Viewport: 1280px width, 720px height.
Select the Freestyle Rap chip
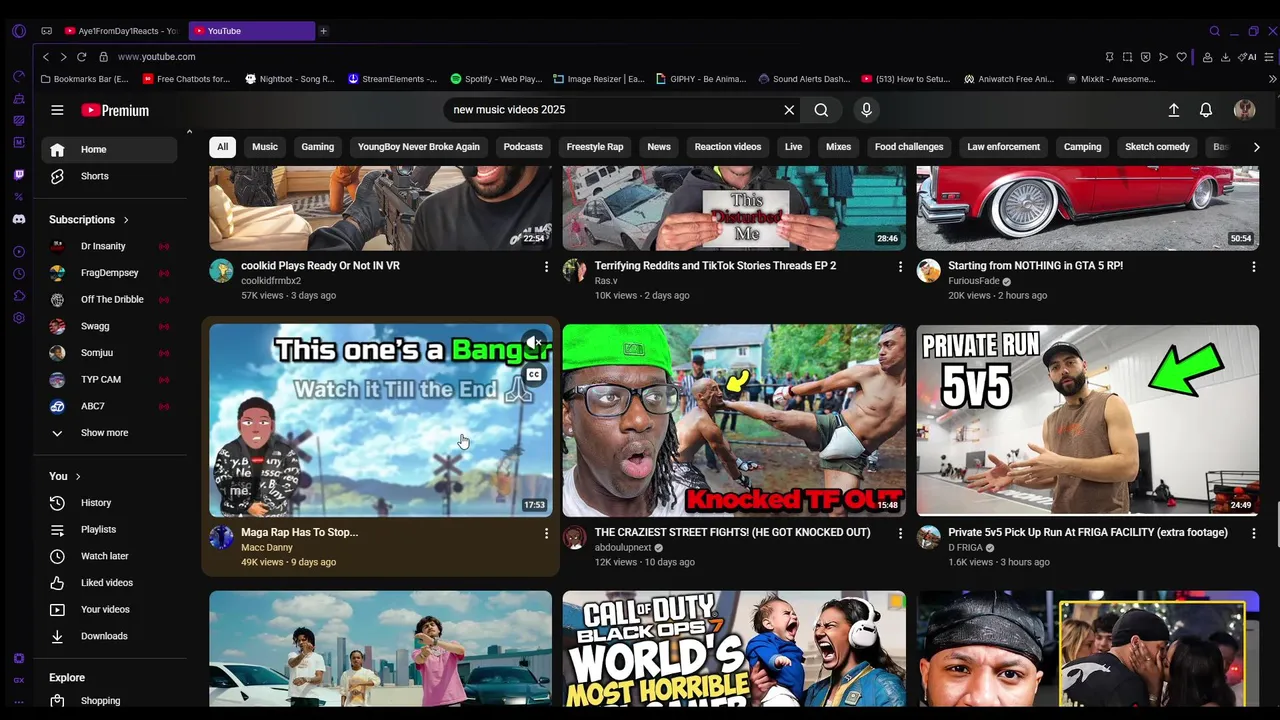(595, 147)
